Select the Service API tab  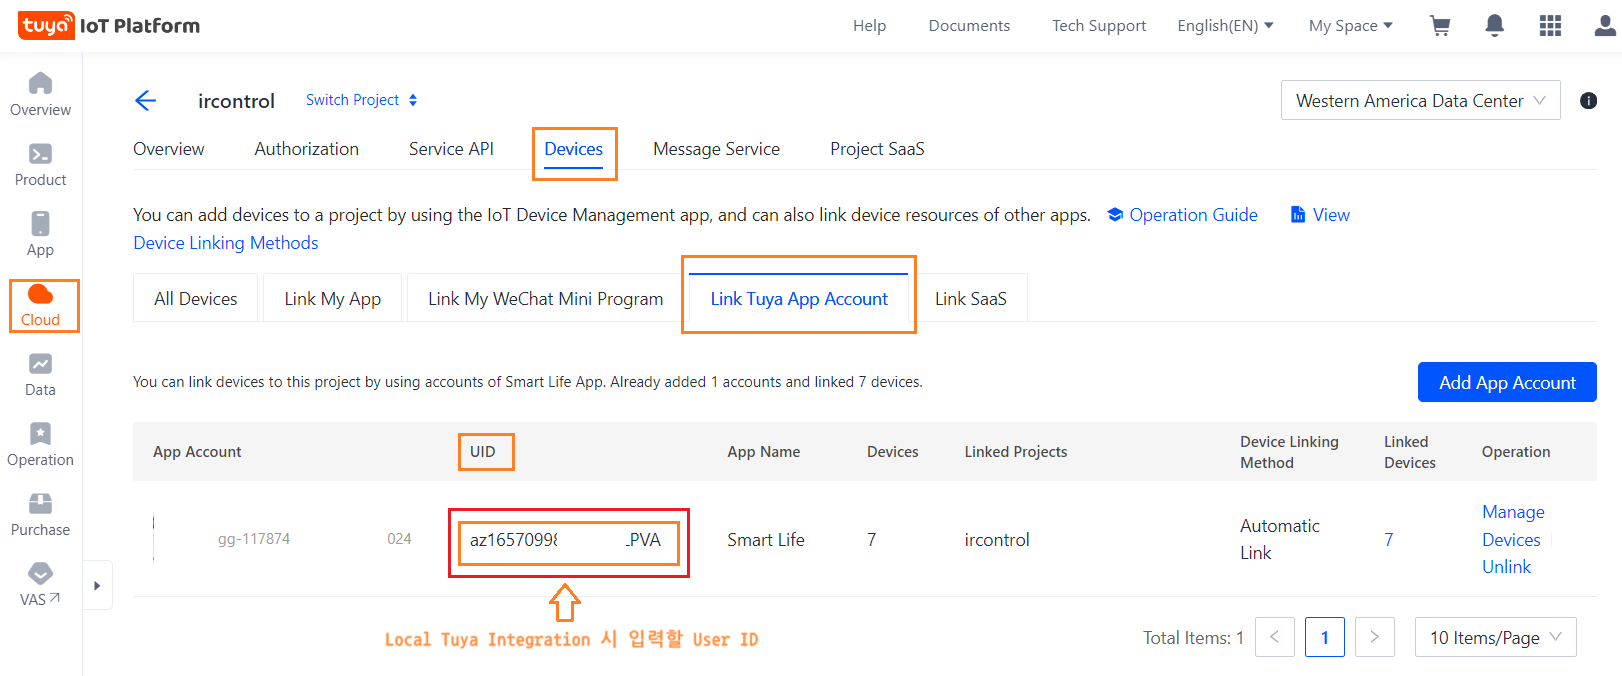451,149
